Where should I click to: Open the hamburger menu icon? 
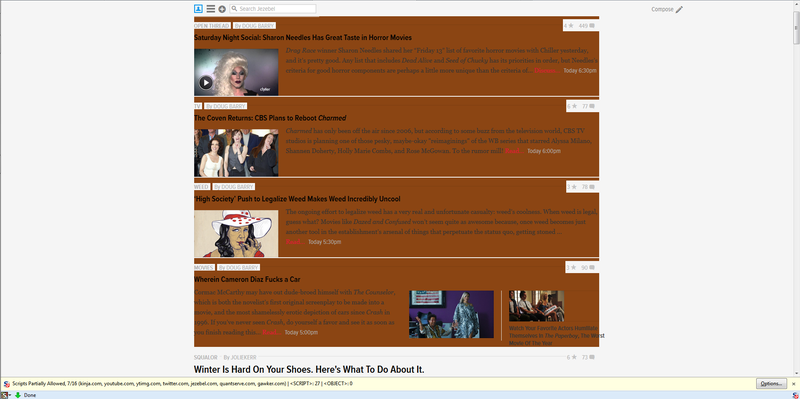tap(211, 9)
